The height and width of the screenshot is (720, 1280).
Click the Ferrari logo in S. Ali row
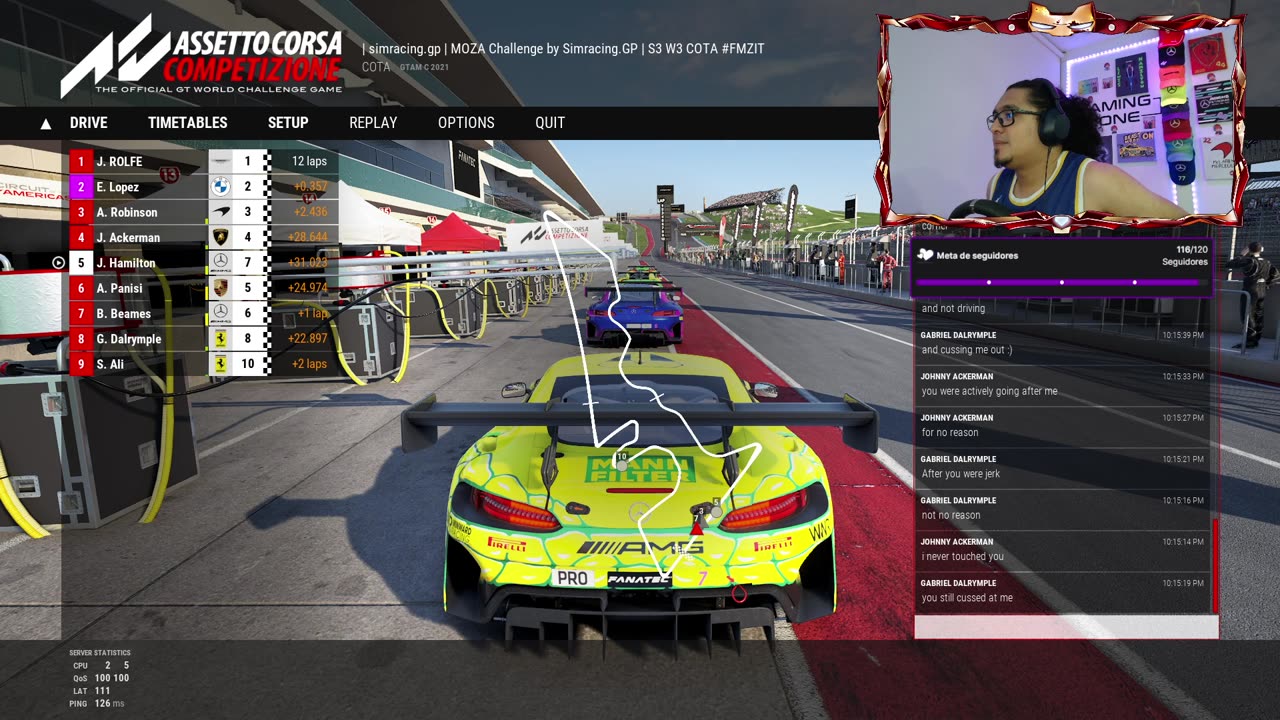point(221,364)
